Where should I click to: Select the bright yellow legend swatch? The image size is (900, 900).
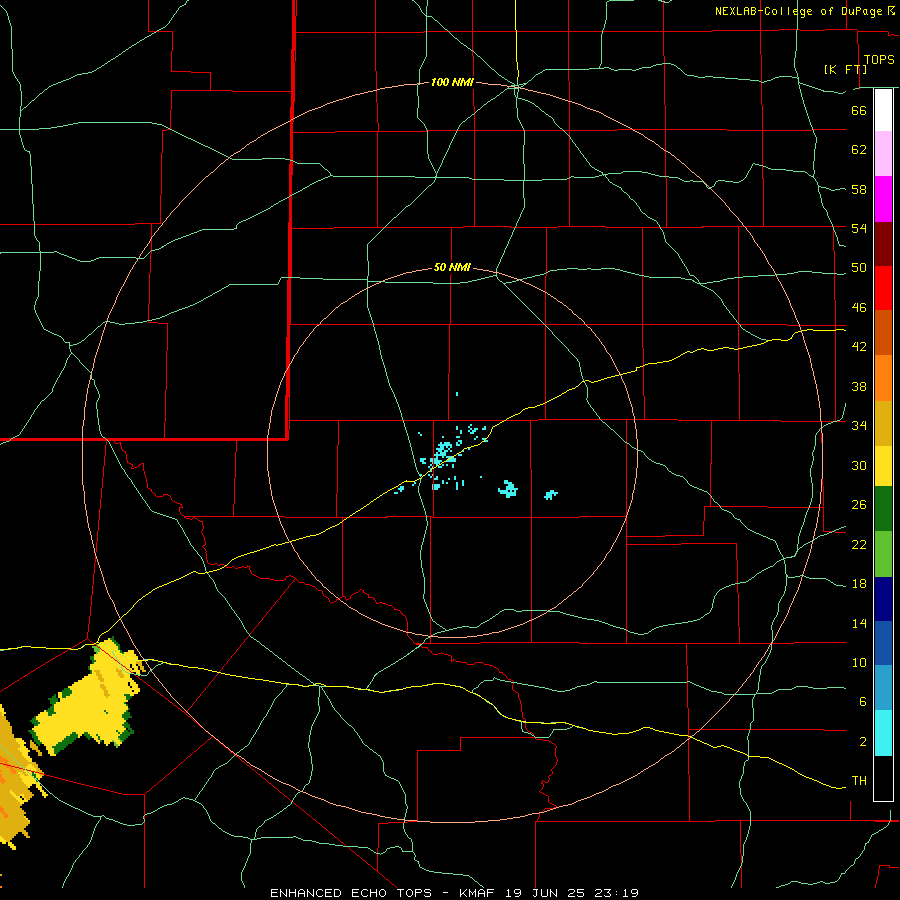tap(883, 466)
